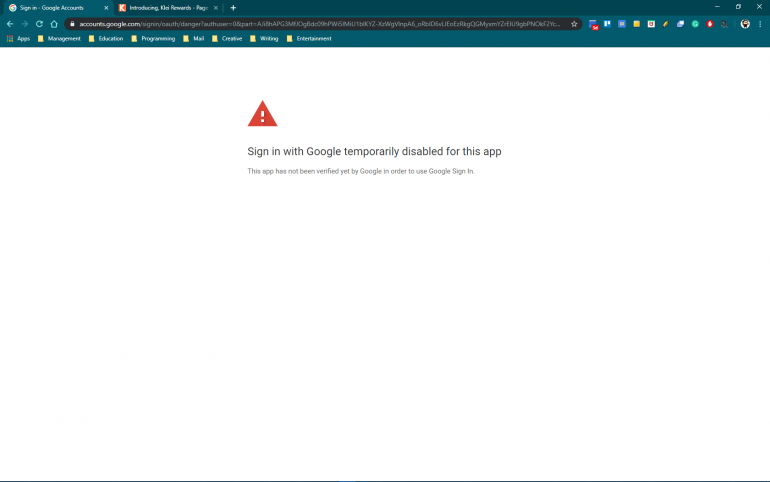This screenshot has width=770, height=482.
Task: Click the blue stacked-cards extension icon
Action: 680,24
